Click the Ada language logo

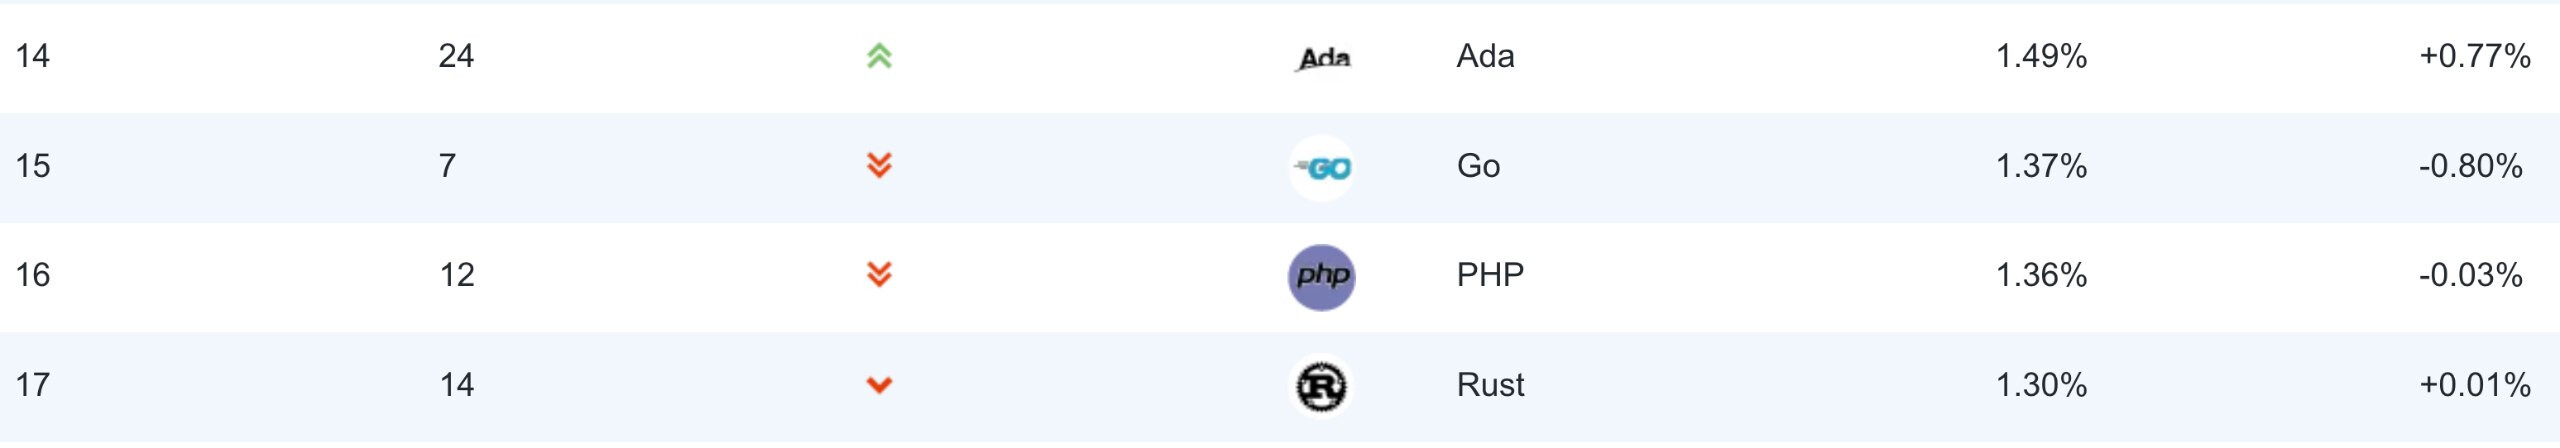click(x=1323, y=58)
